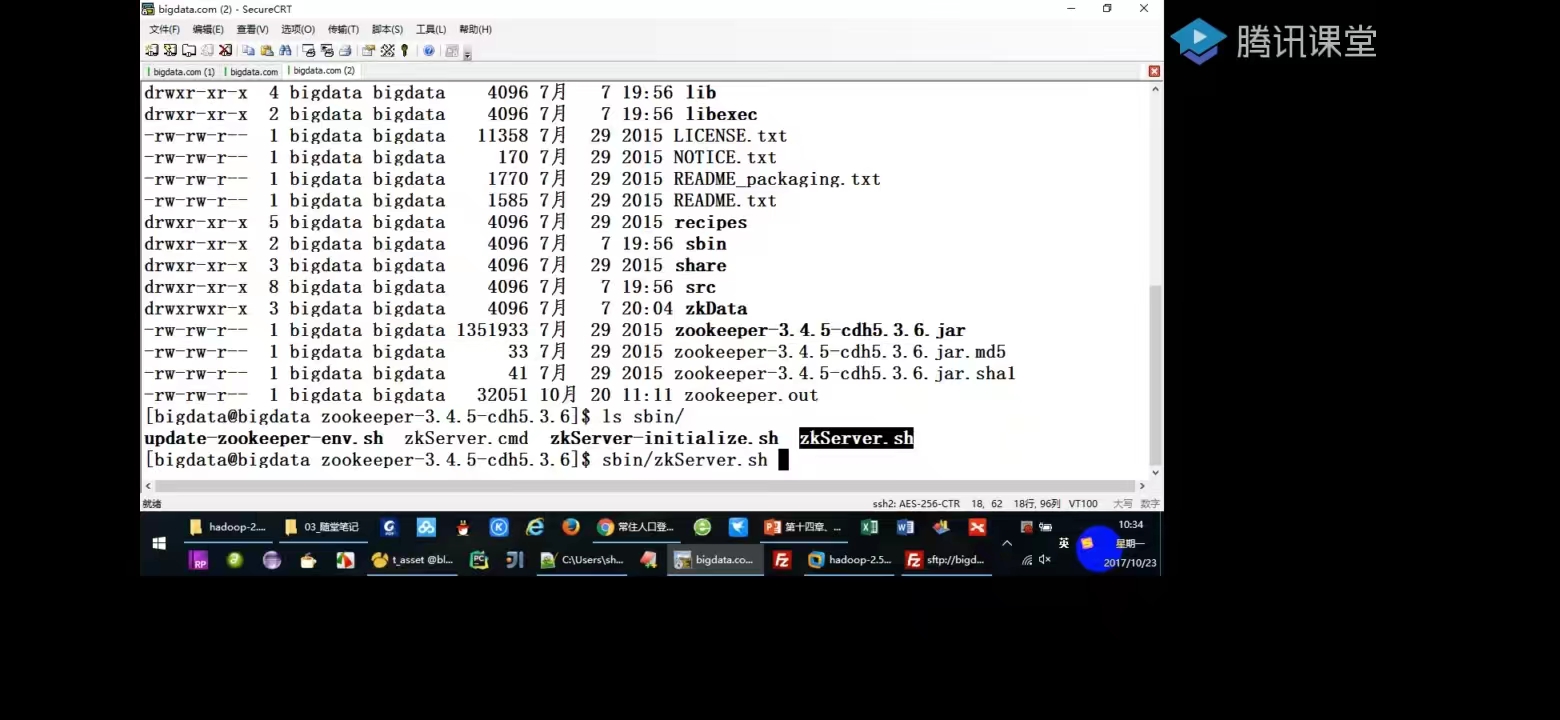Open the 查看(V) menu
Viewport: 1560px width, 720px height.
click(x=252, y=29)
